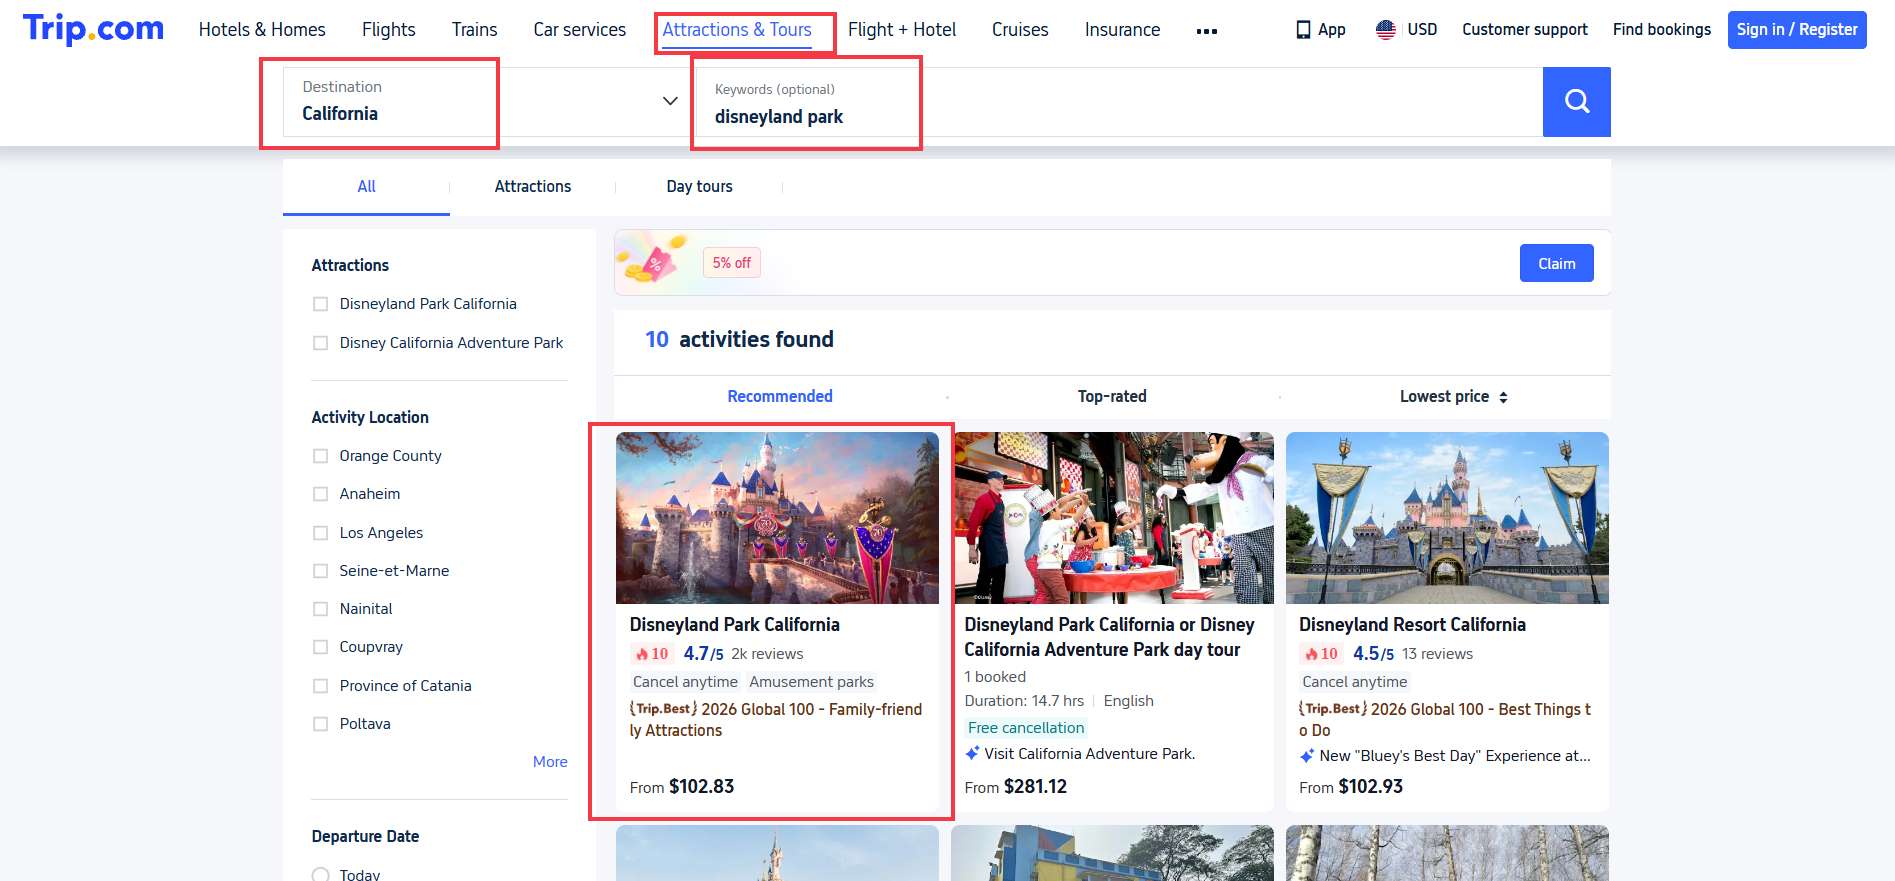The image size is (1895, 881).
Task: Check the Nainital location box
Action: [320, 609]
